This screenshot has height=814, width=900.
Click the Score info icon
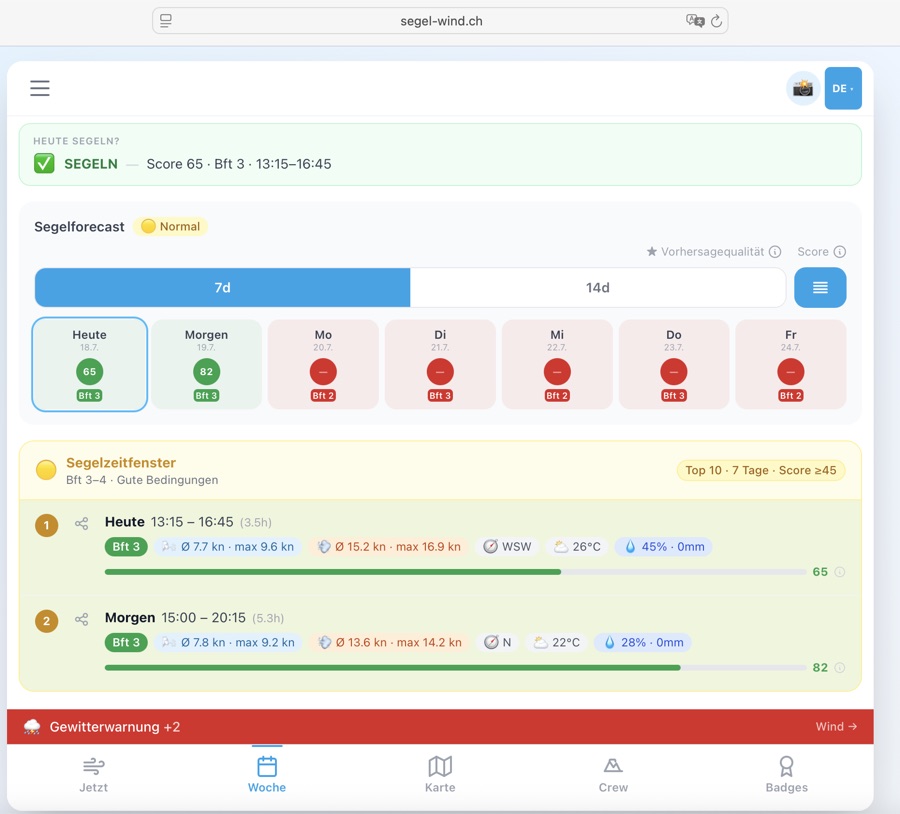coord(839,251)
